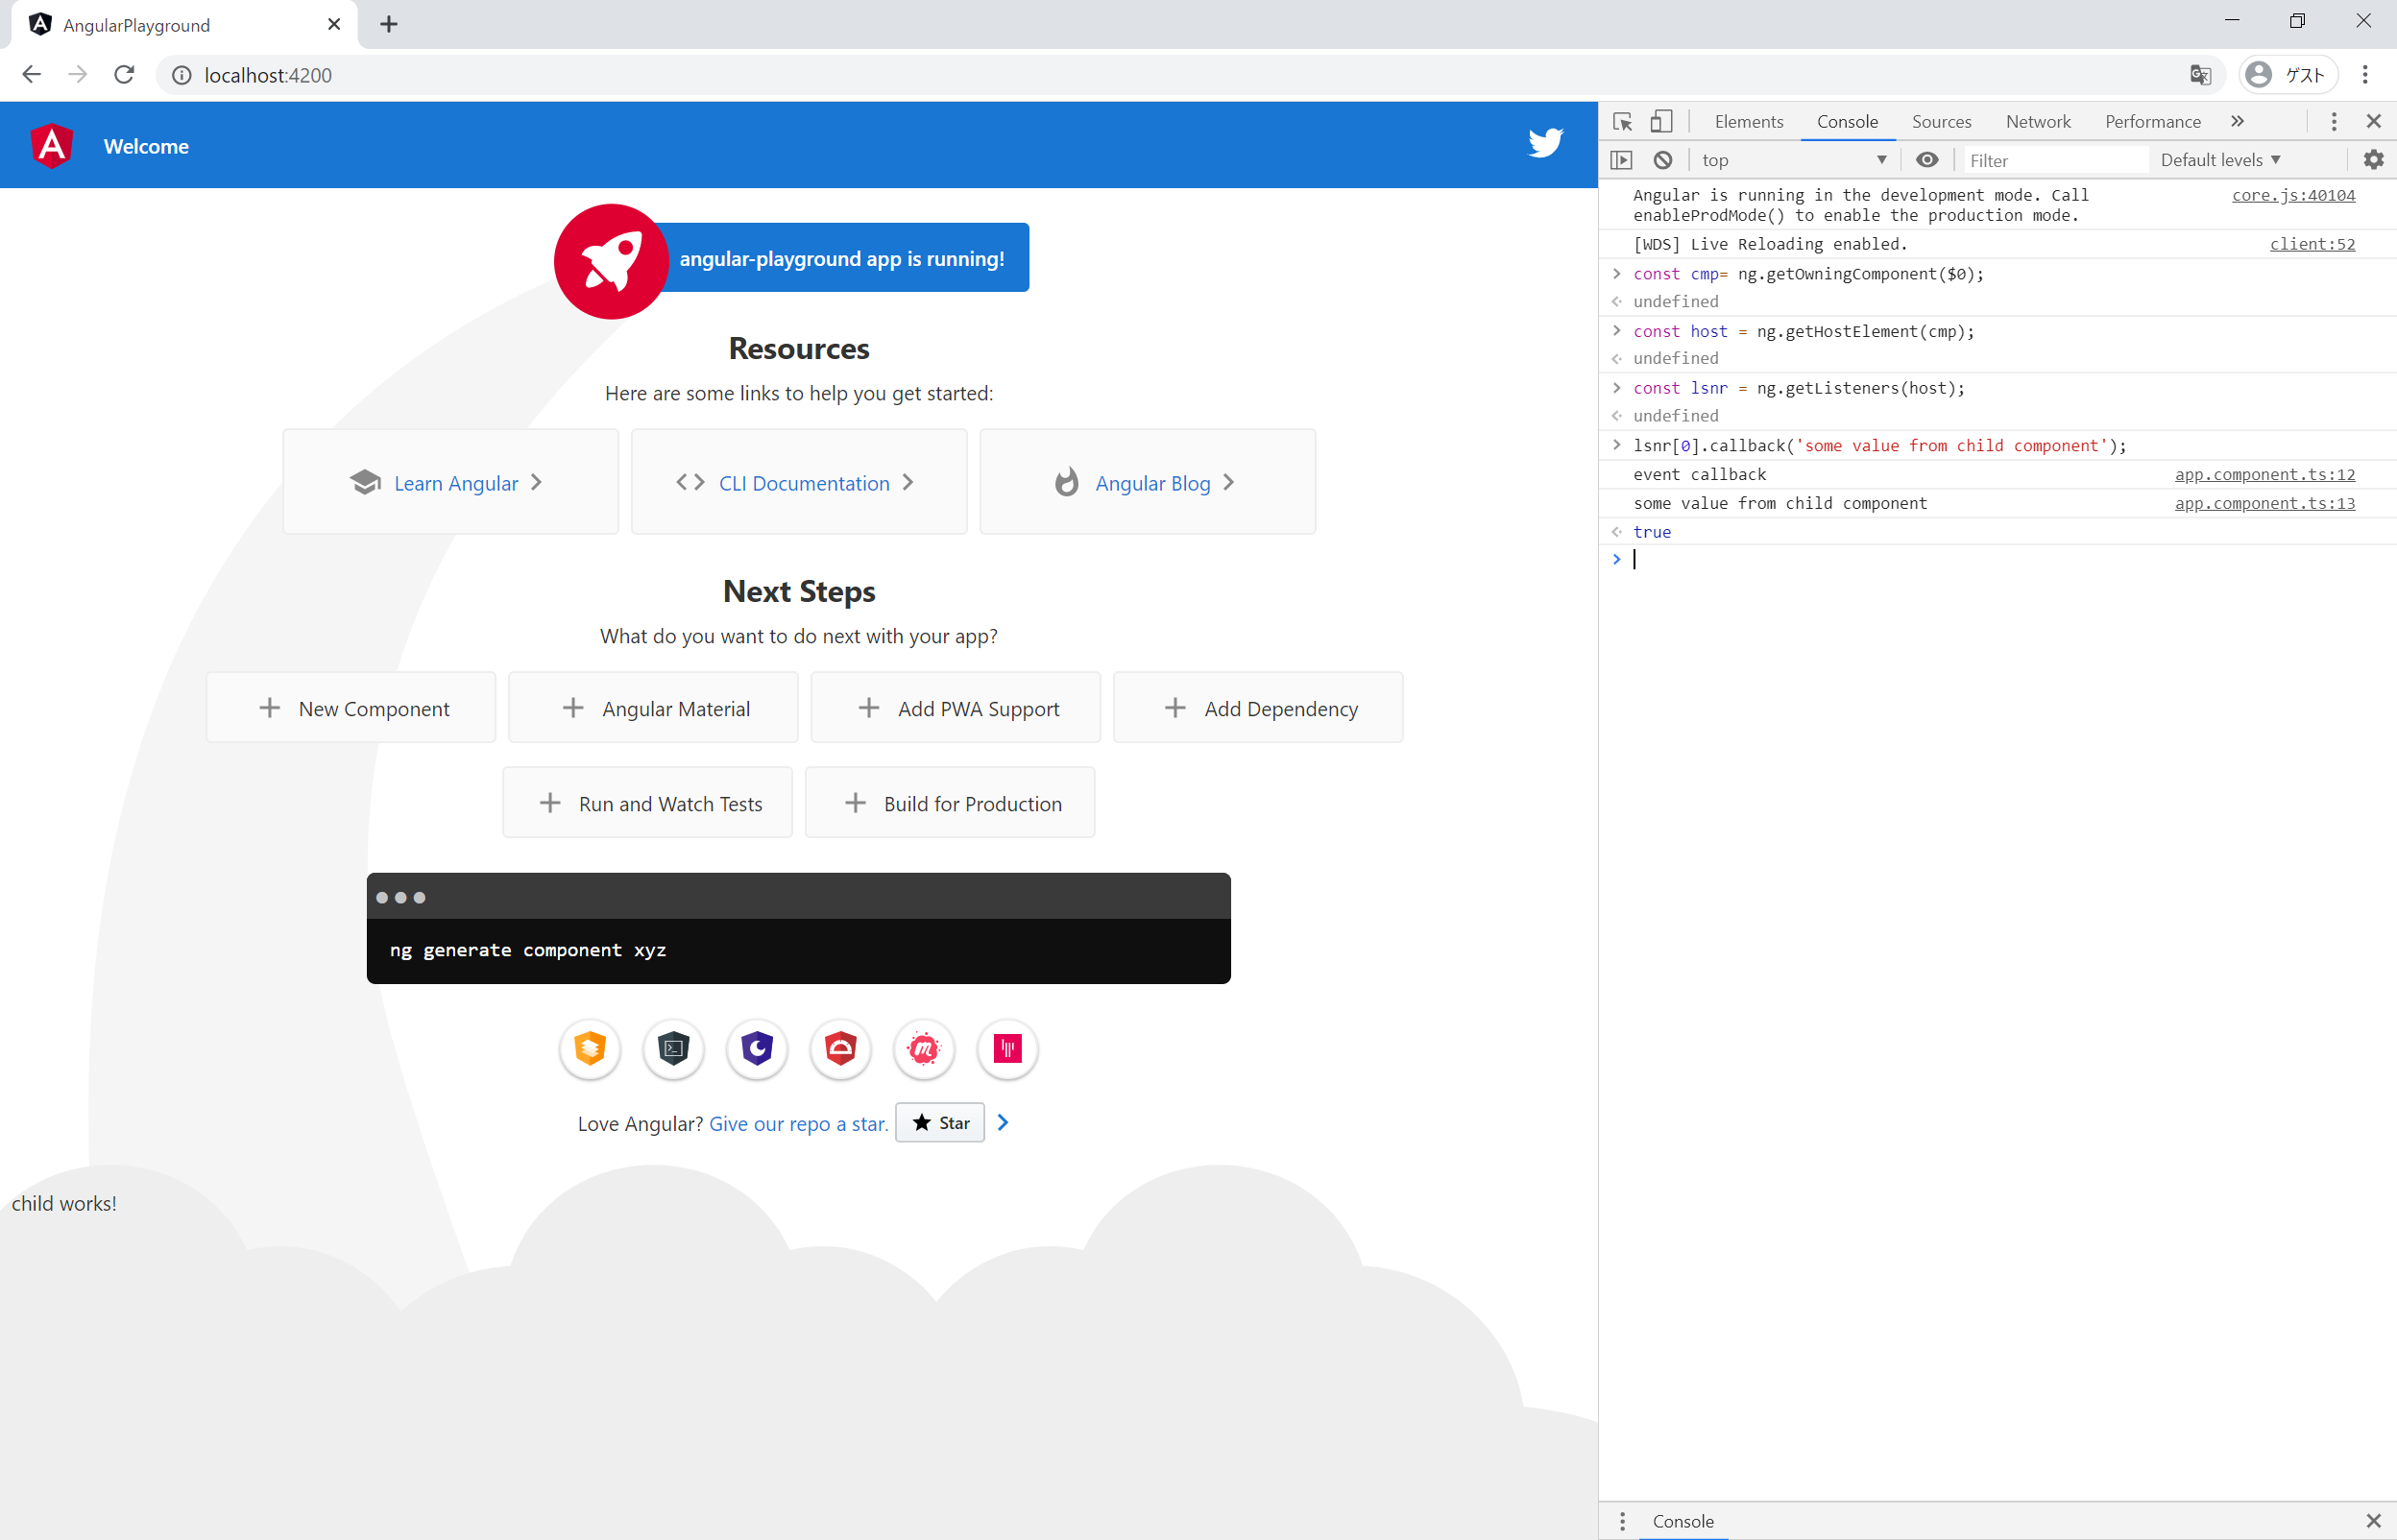This screenshot has width=2397, height=1540.
Task: Click the Google Translate icon in address bar
Action: click(x=2200, y=75)
